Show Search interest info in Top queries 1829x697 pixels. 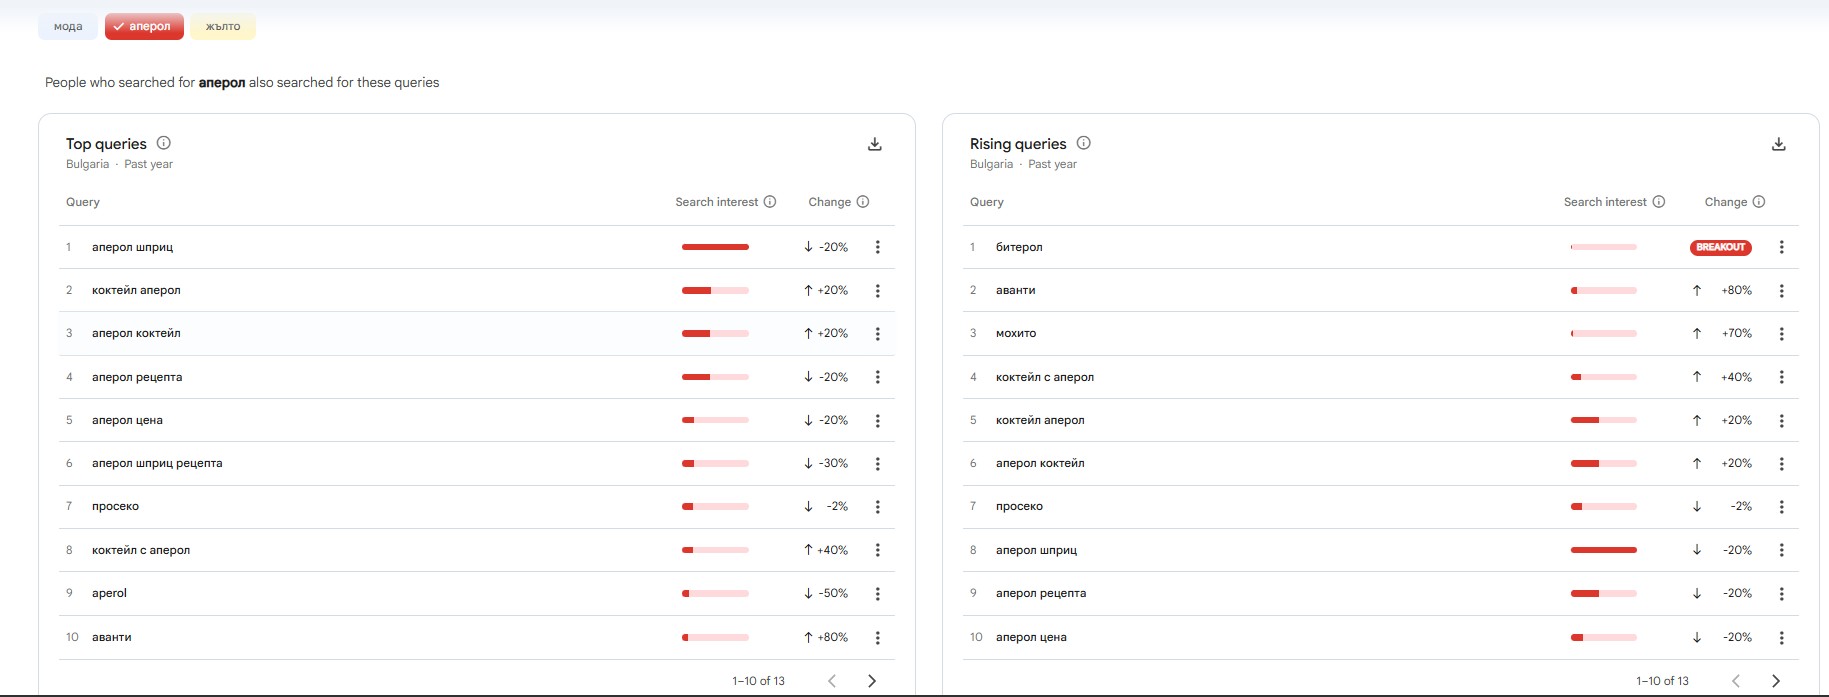click(x=770, y=202)
